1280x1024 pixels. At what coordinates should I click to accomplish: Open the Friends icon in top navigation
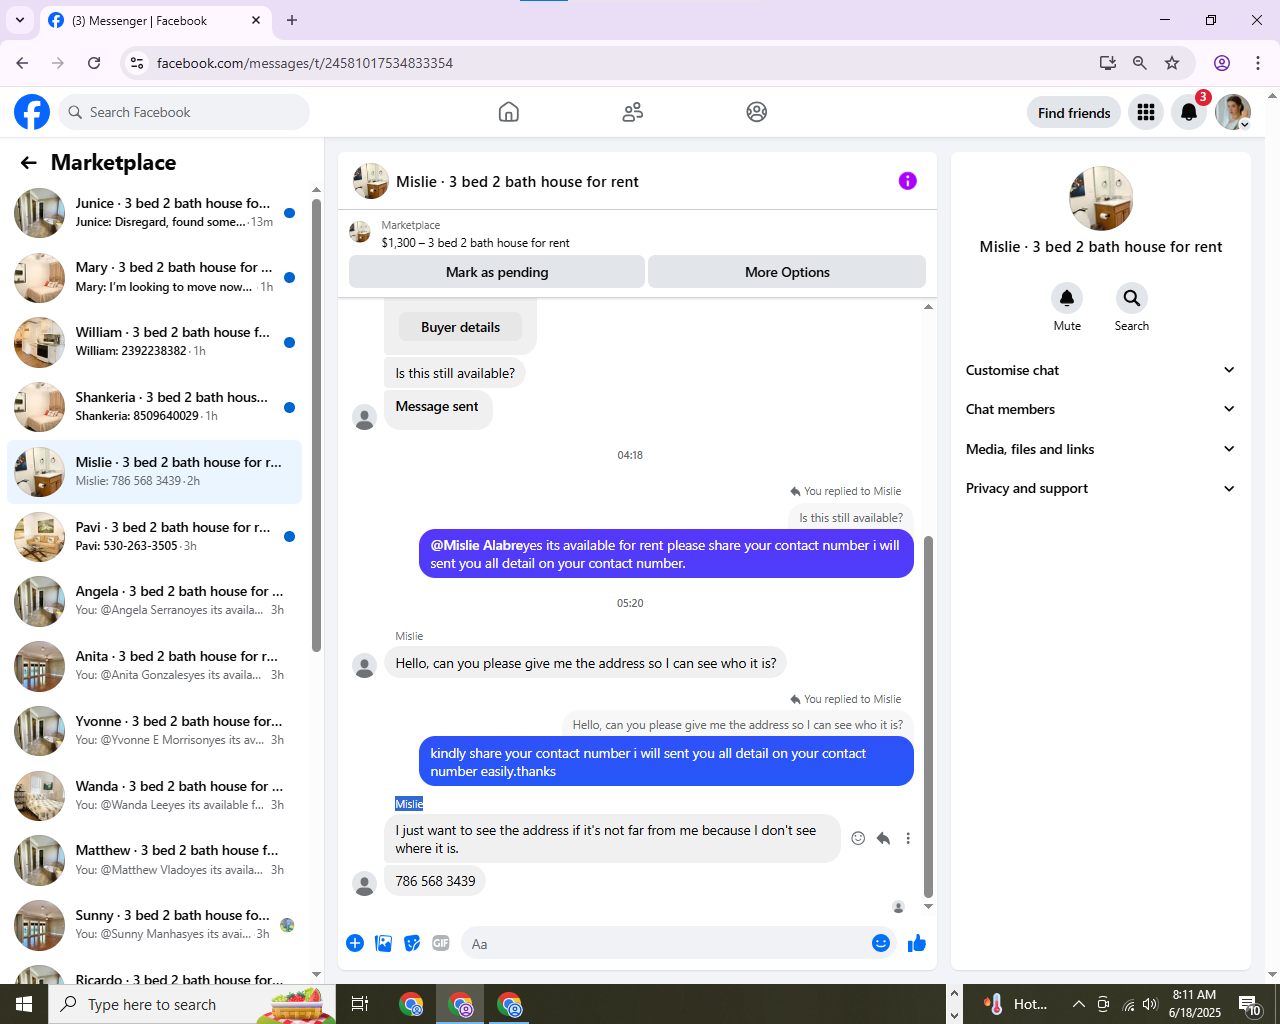(632, 112)
